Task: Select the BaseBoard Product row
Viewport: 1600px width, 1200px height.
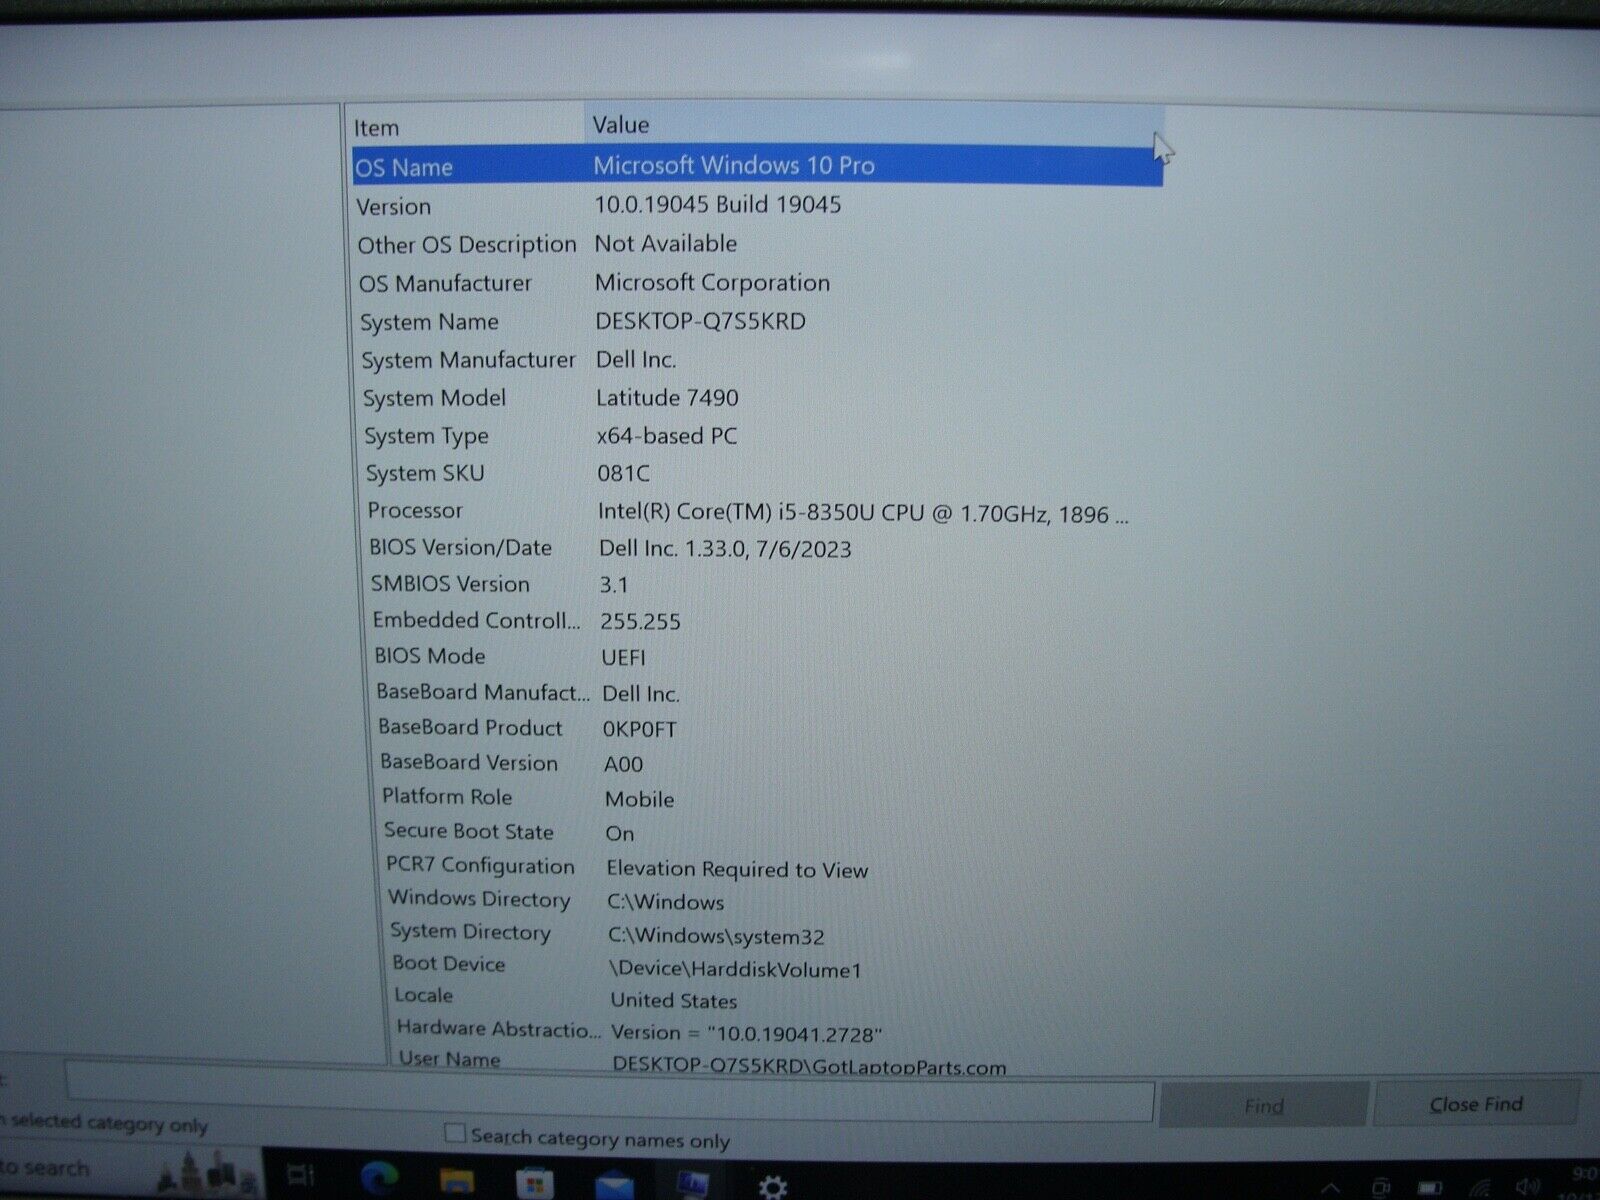Action: coord(772,728)
